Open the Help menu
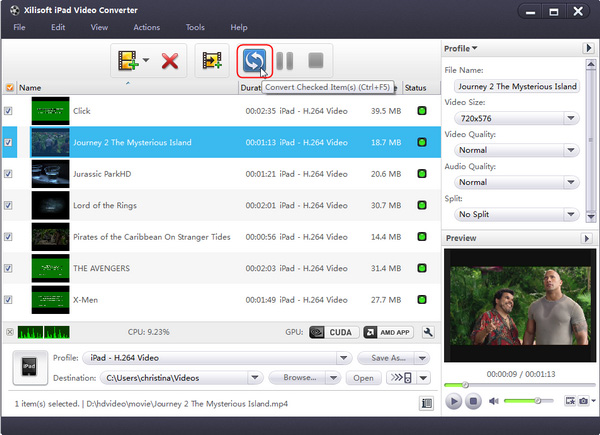The height and width of the screenshot is (435, 600). point(239,27)
